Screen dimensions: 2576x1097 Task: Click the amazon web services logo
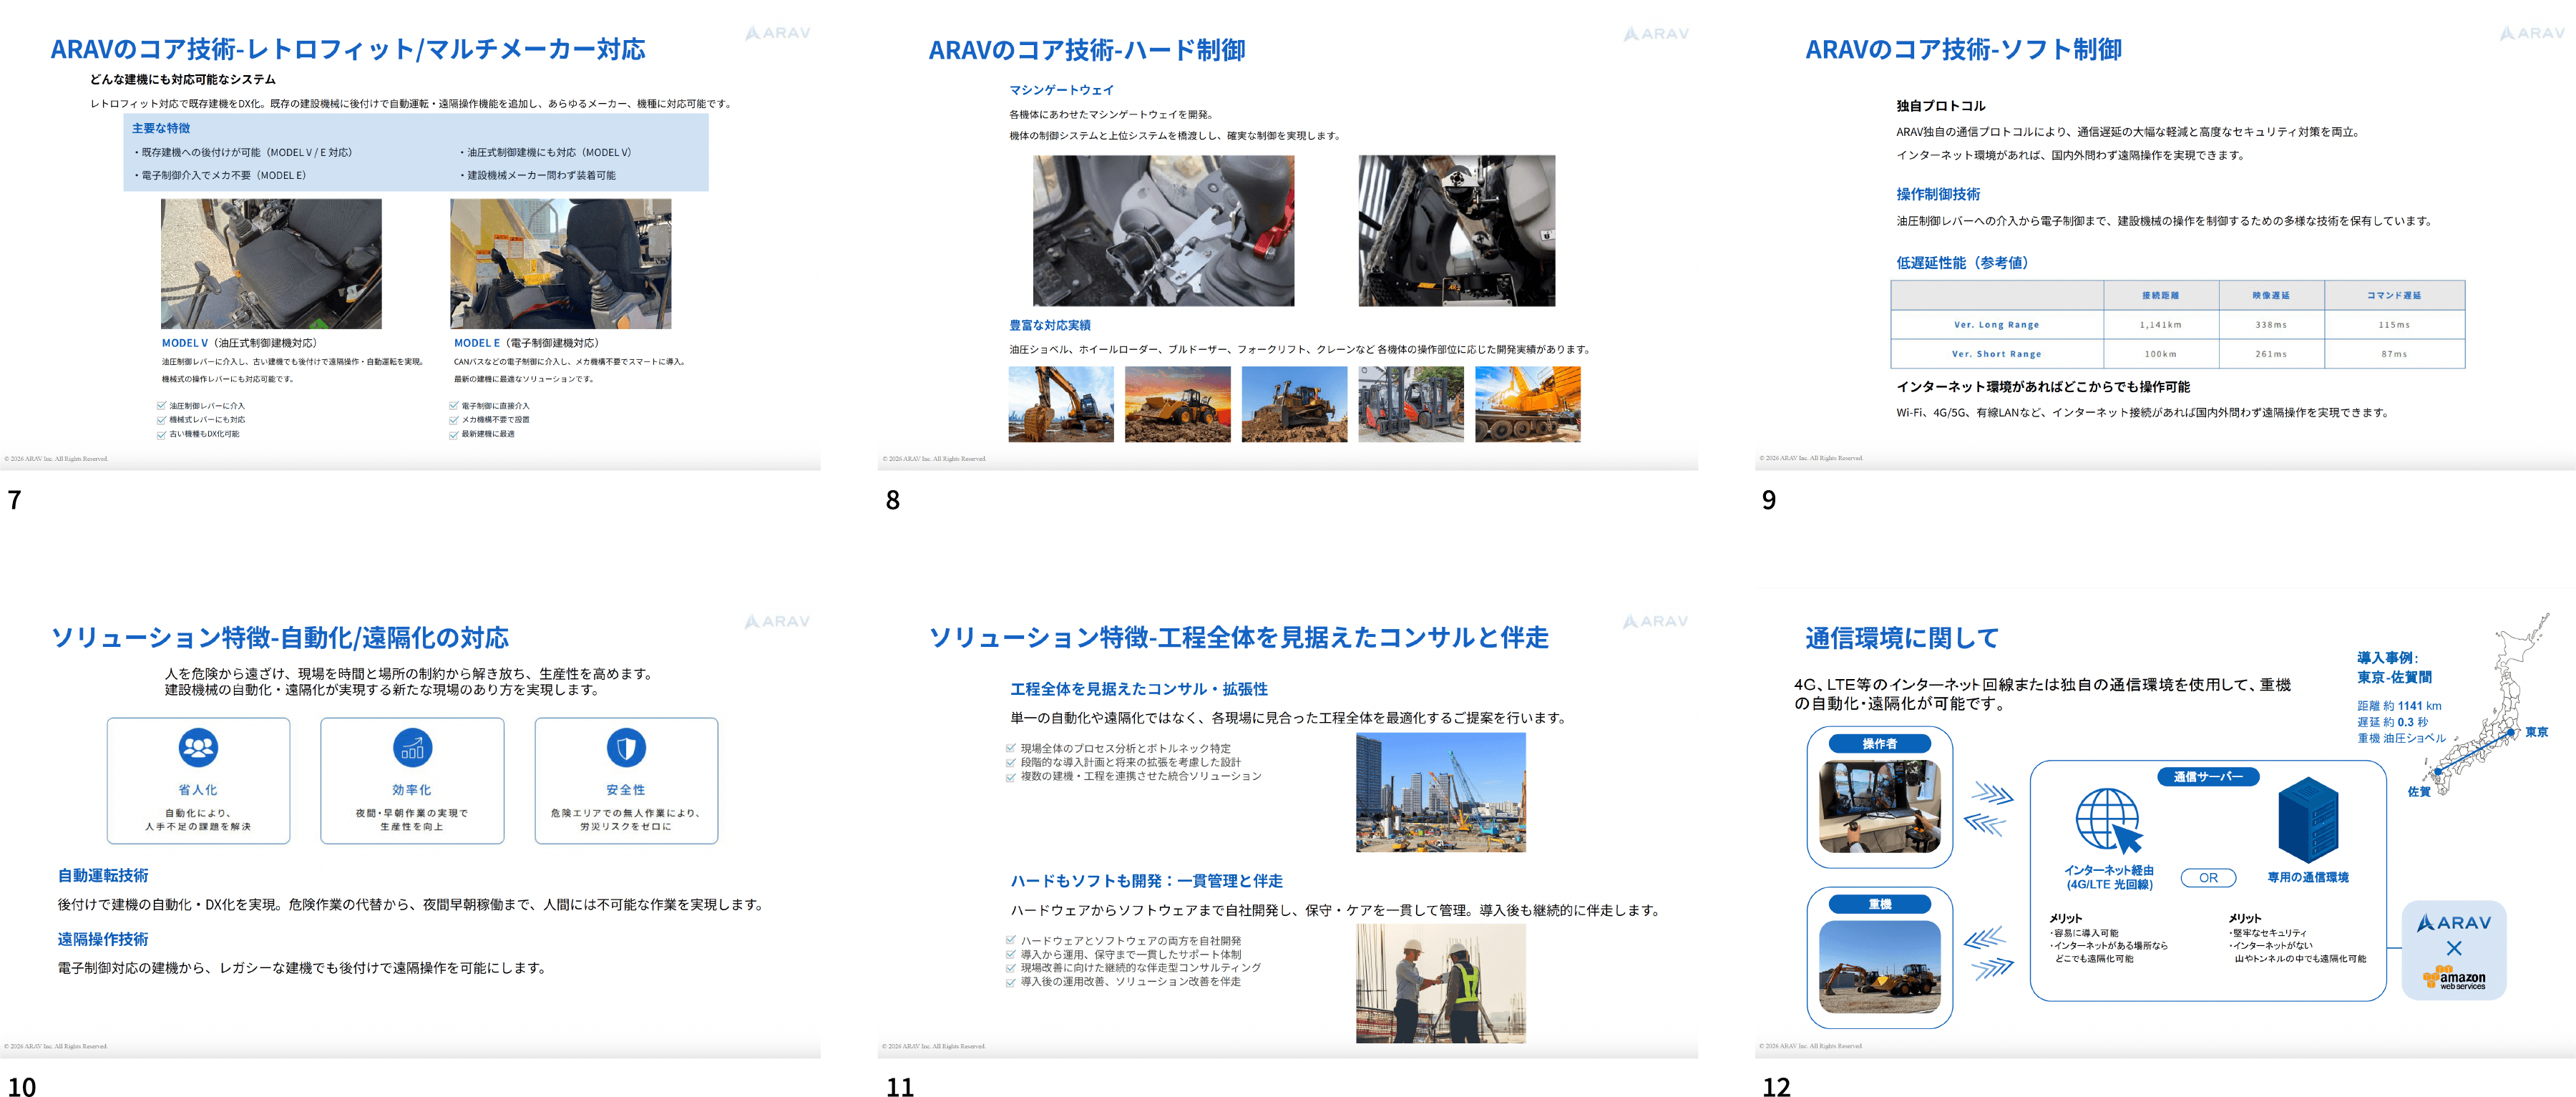[2454, 978]
